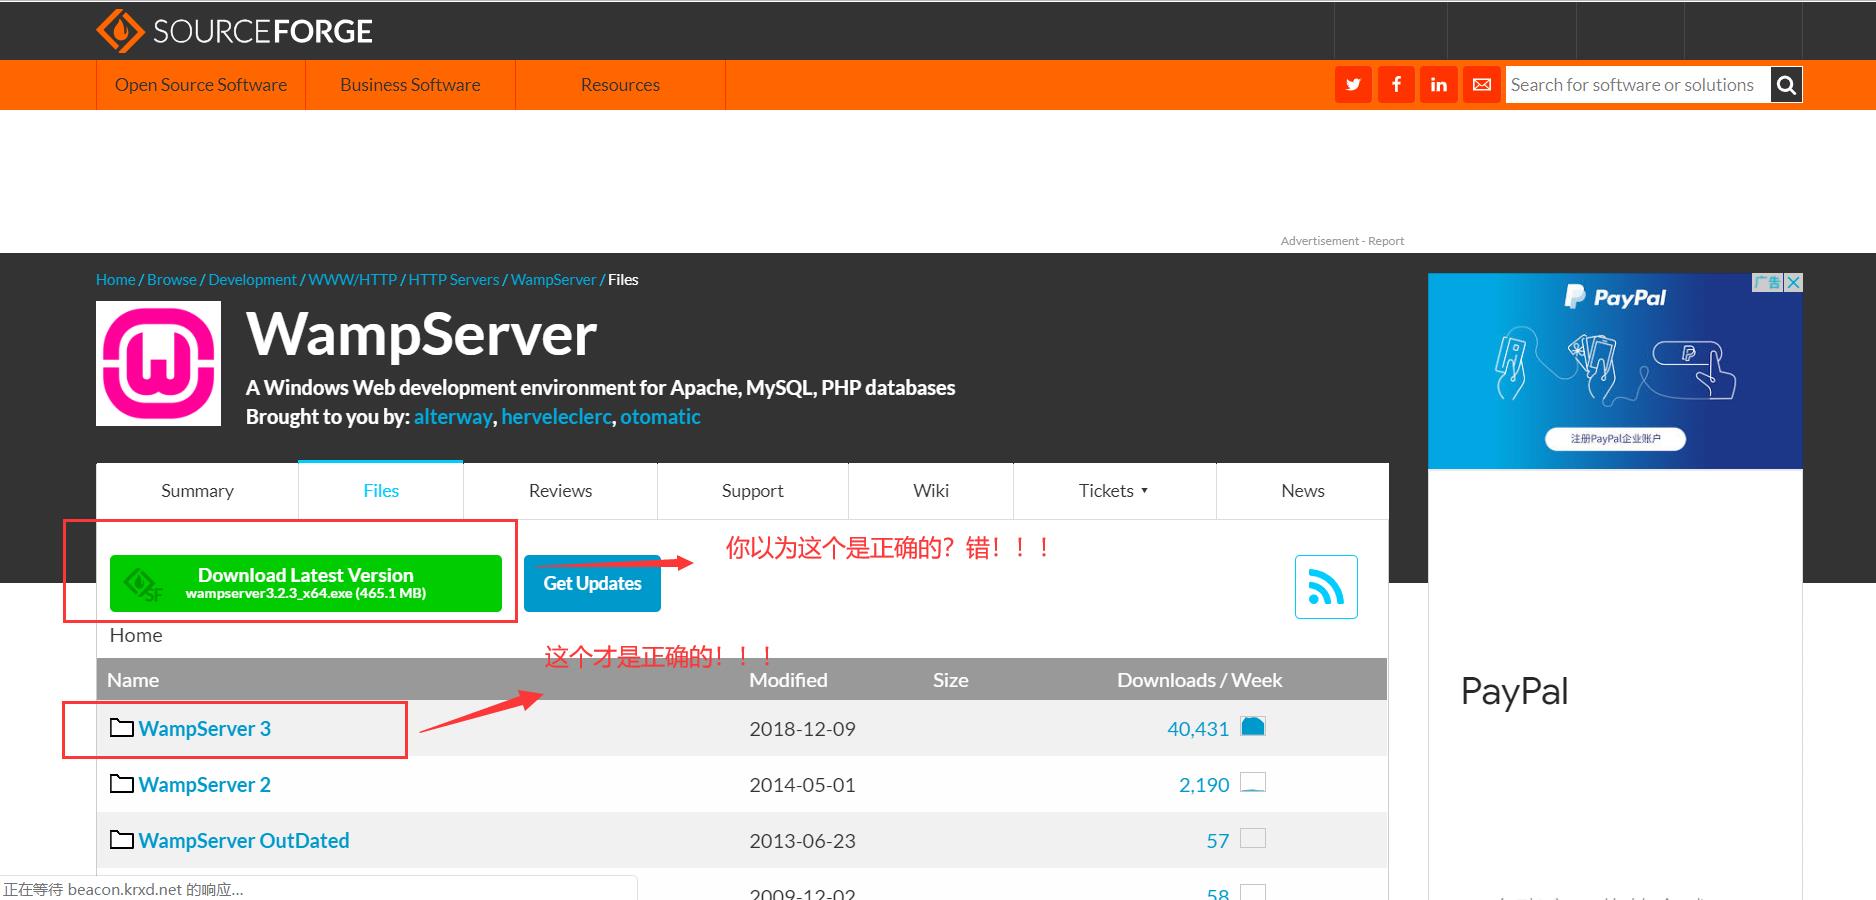Click the WampServer OutDated folder icon

pos(122,840)
